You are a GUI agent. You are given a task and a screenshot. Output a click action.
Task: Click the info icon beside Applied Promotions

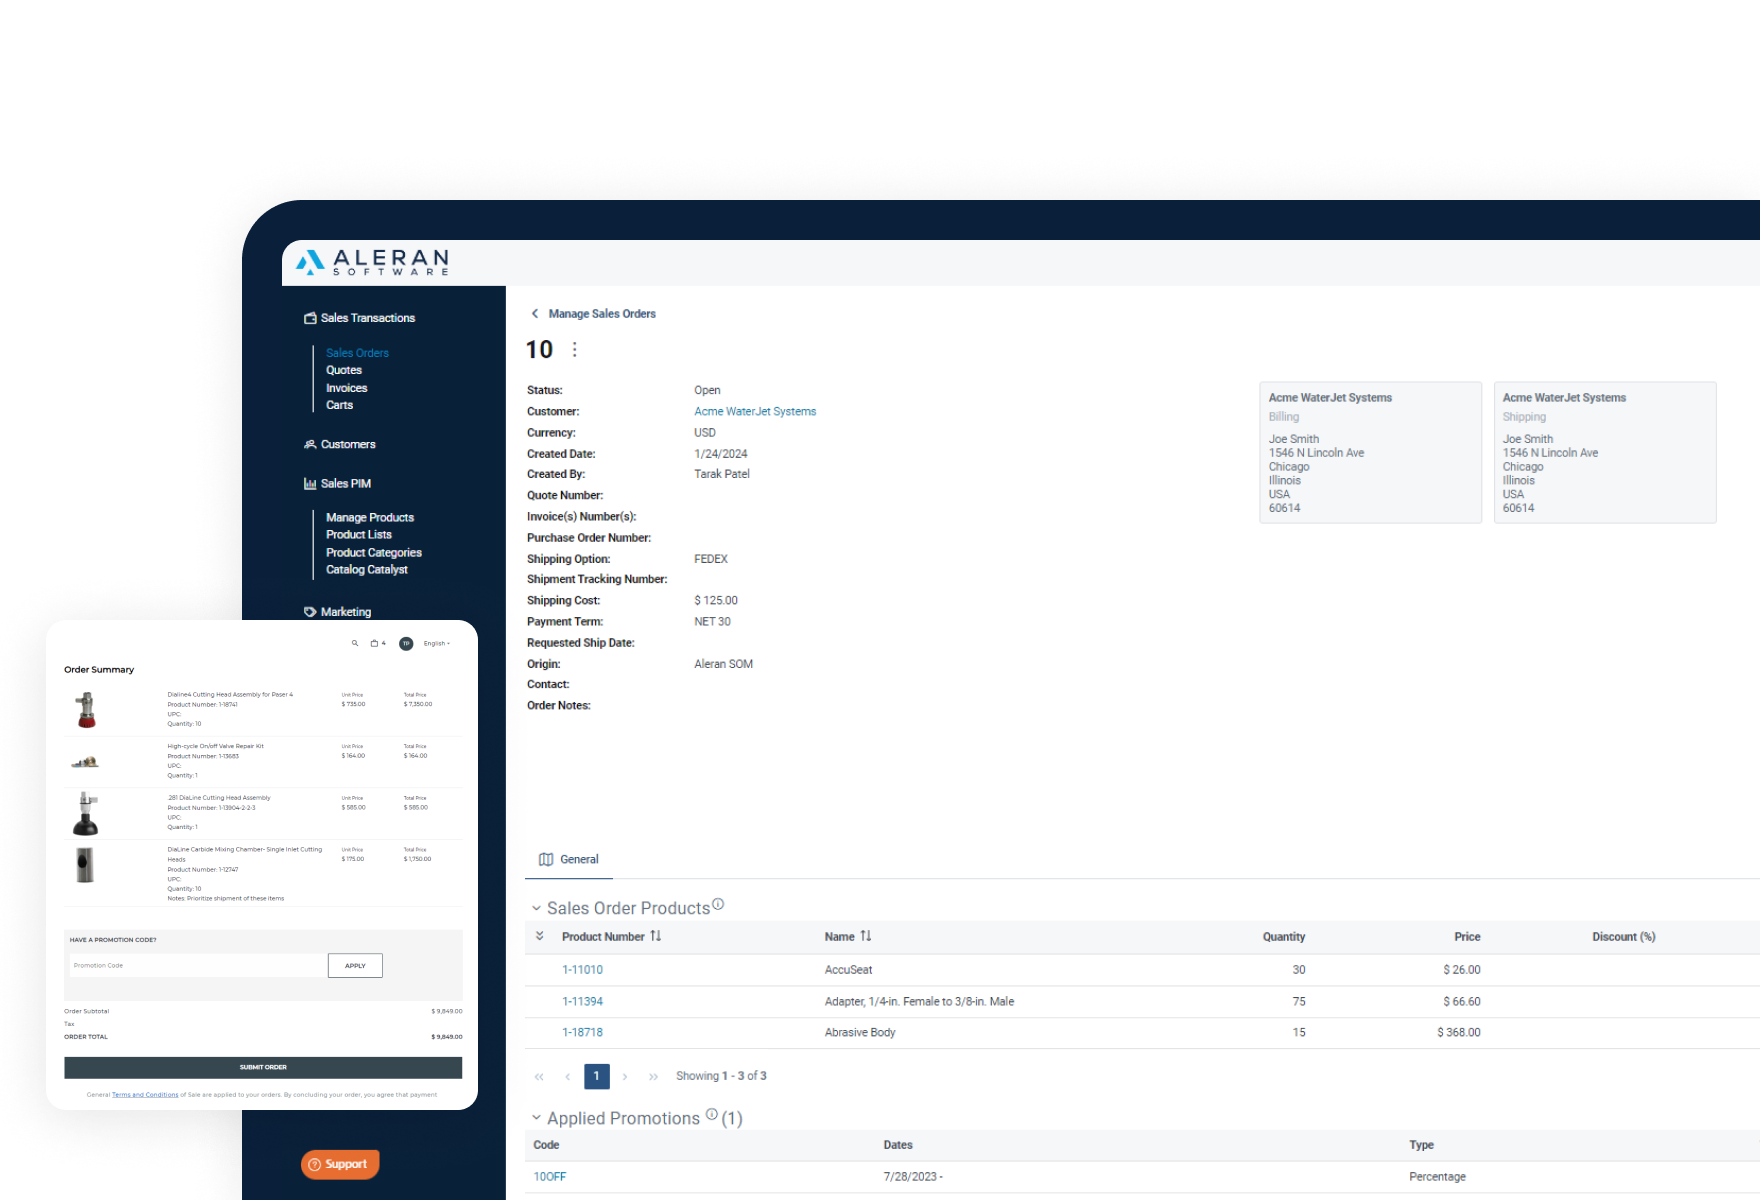711,1114
